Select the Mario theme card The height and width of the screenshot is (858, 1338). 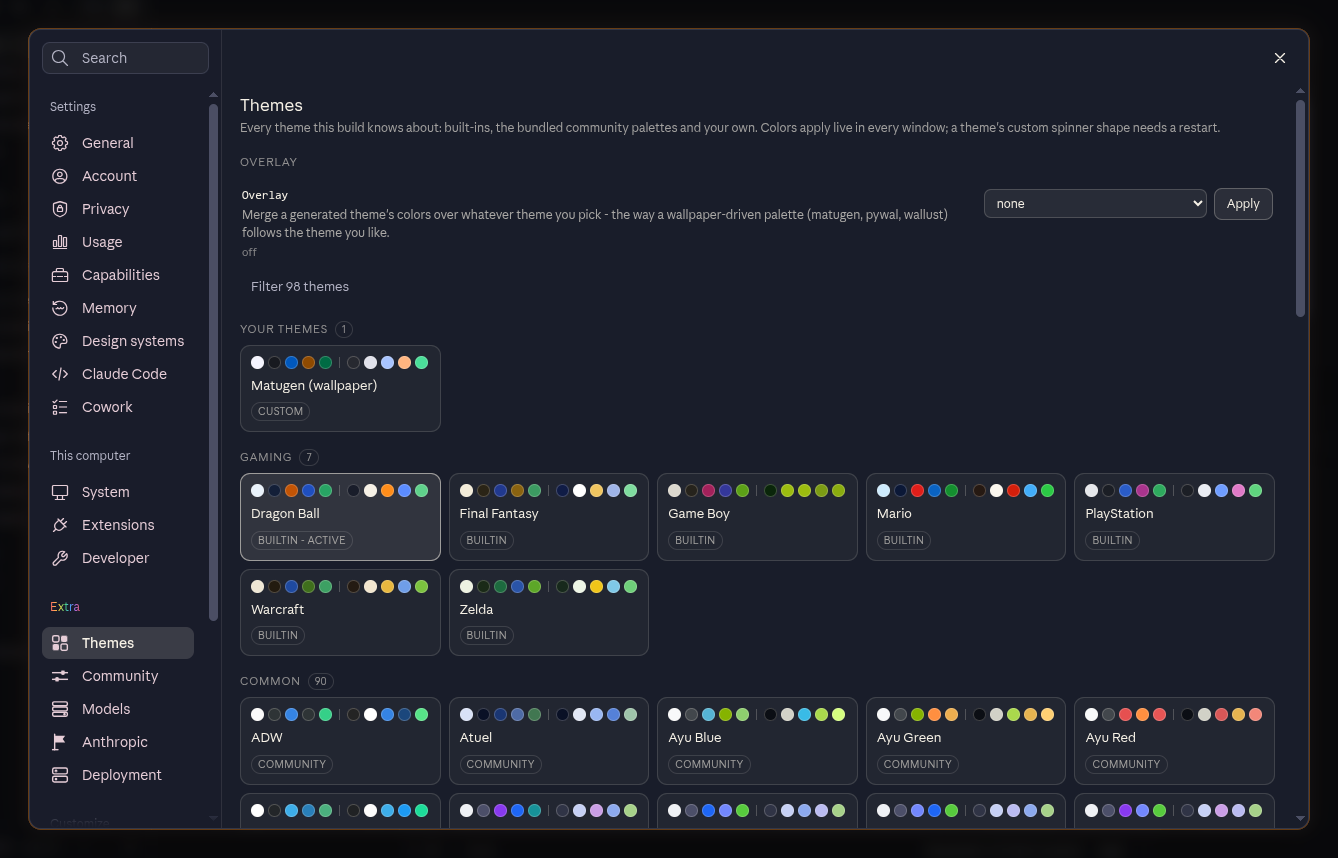pyautogui.click(x=966, y=517)
